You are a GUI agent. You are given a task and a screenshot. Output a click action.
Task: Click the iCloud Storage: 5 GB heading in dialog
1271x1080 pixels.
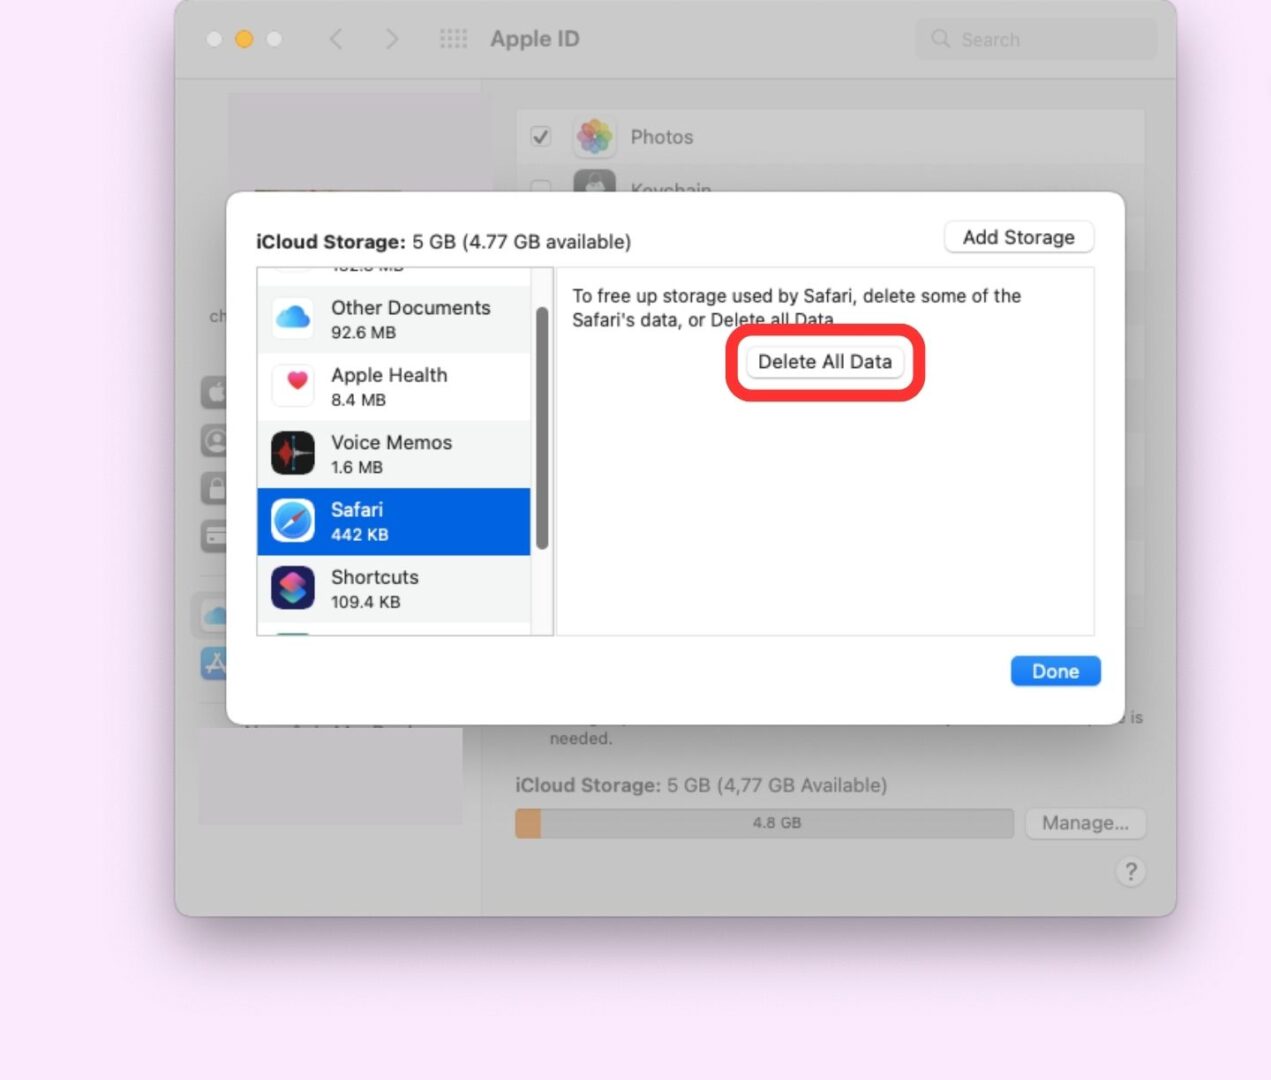[x=443, y=242]
